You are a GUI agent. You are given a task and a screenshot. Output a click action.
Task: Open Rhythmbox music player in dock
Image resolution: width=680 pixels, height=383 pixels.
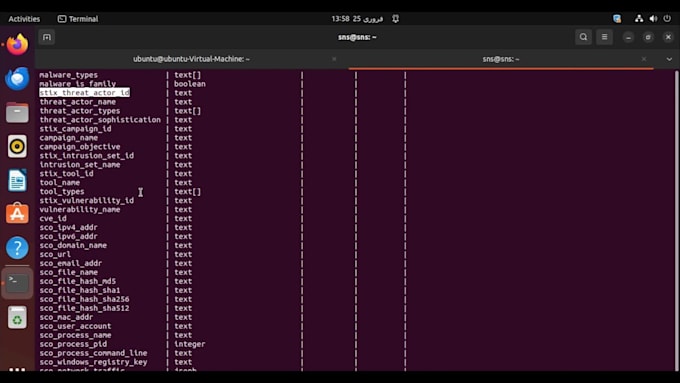point(17,147)
